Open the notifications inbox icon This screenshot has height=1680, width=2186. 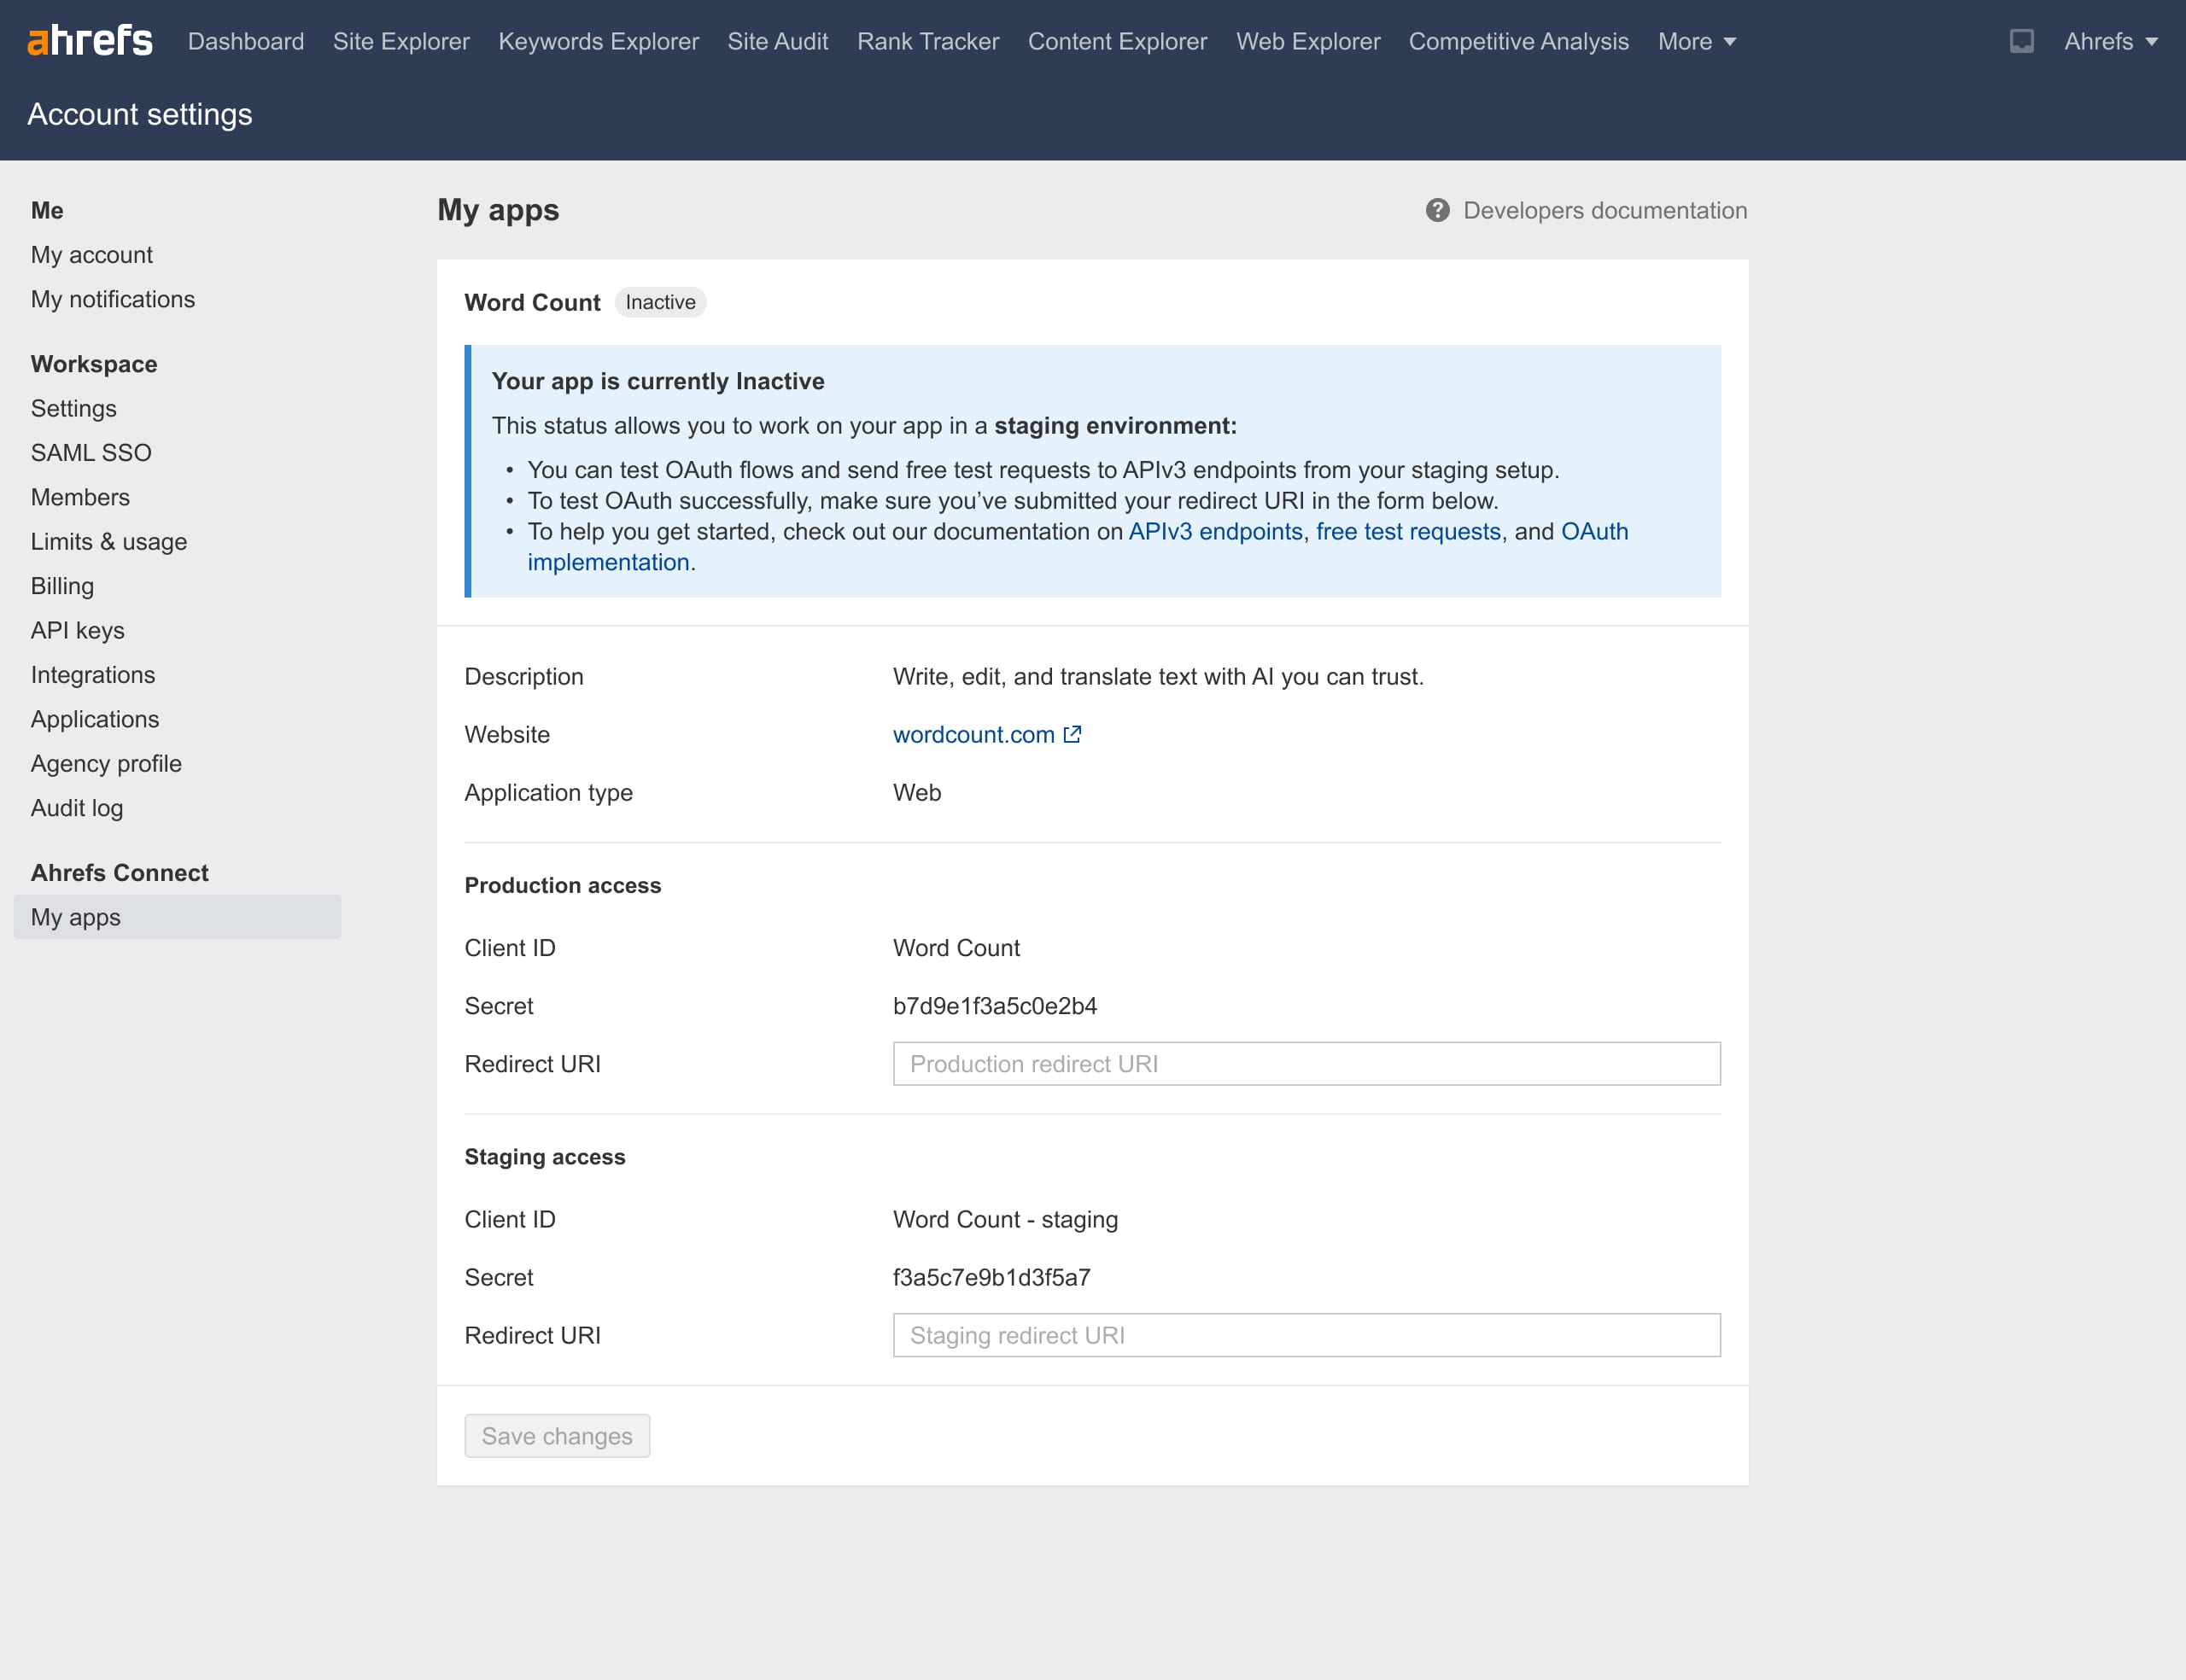(x=2021, y=41)
